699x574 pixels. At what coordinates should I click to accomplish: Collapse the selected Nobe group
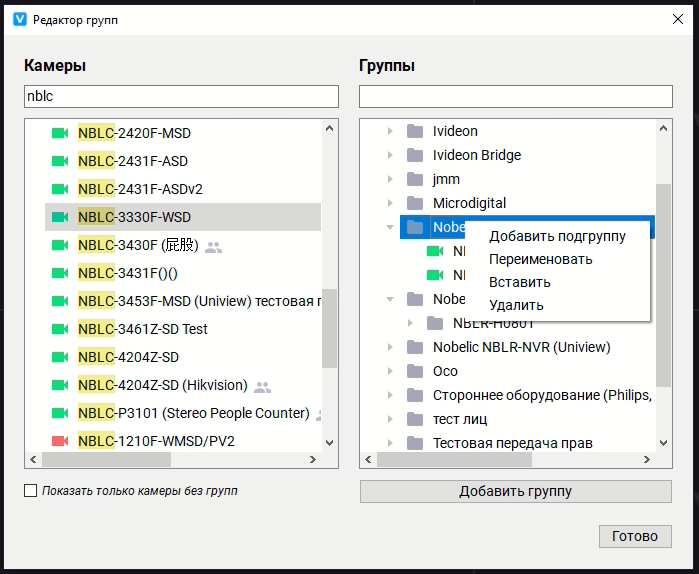[390, 227]
